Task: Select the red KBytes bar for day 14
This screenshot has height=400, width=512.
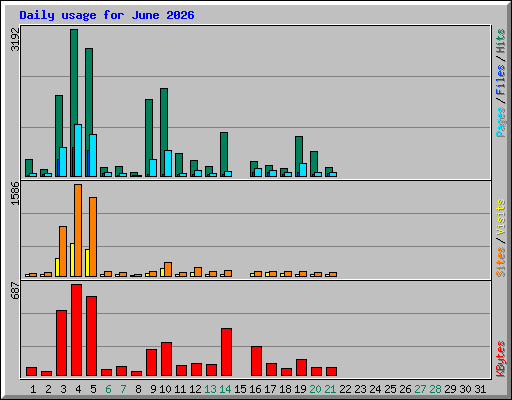Action: [x=226, y=352]
